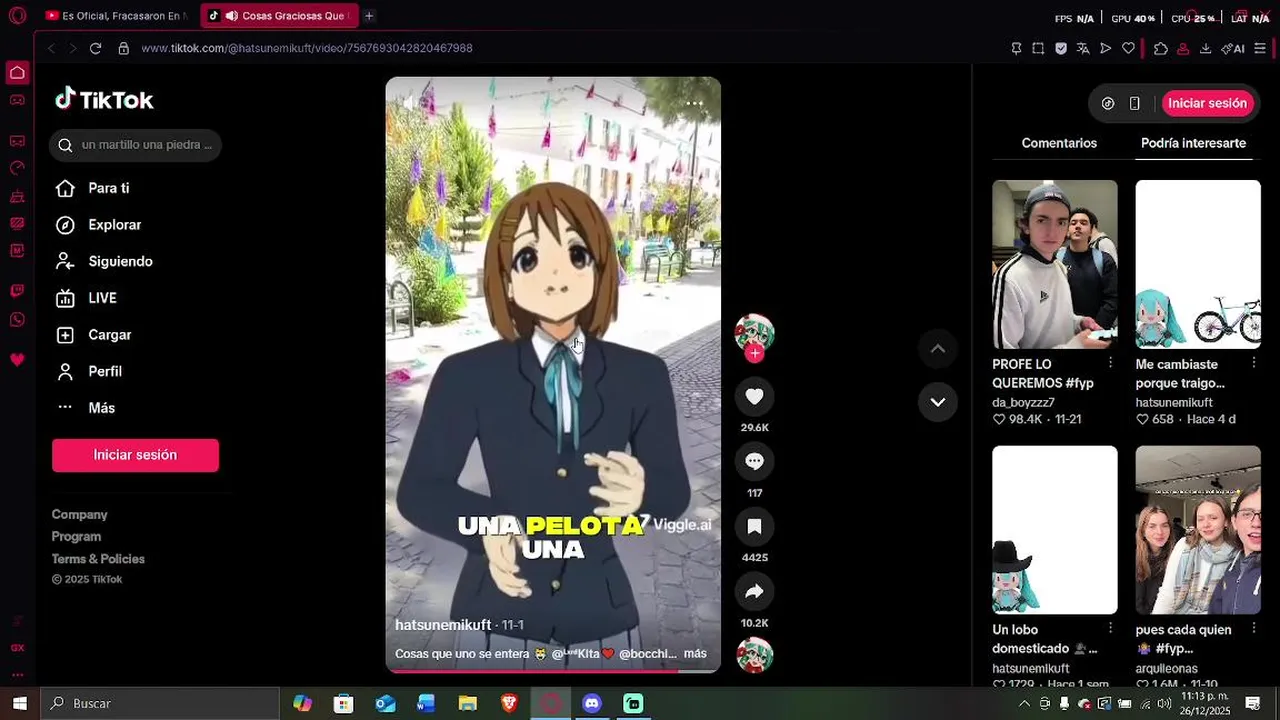1280x720 pixels.
Task: Open the extensions cube icon
Action: point(1160,48)
